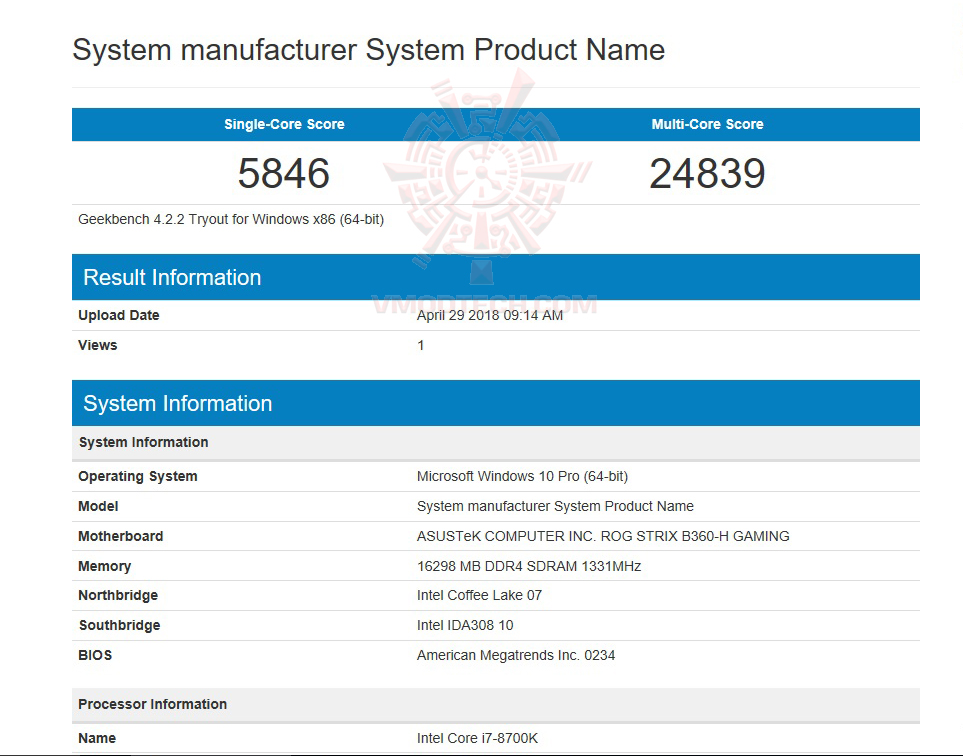
Task: Click the Multi-Core Score header
Action: (x=708, y=124)
